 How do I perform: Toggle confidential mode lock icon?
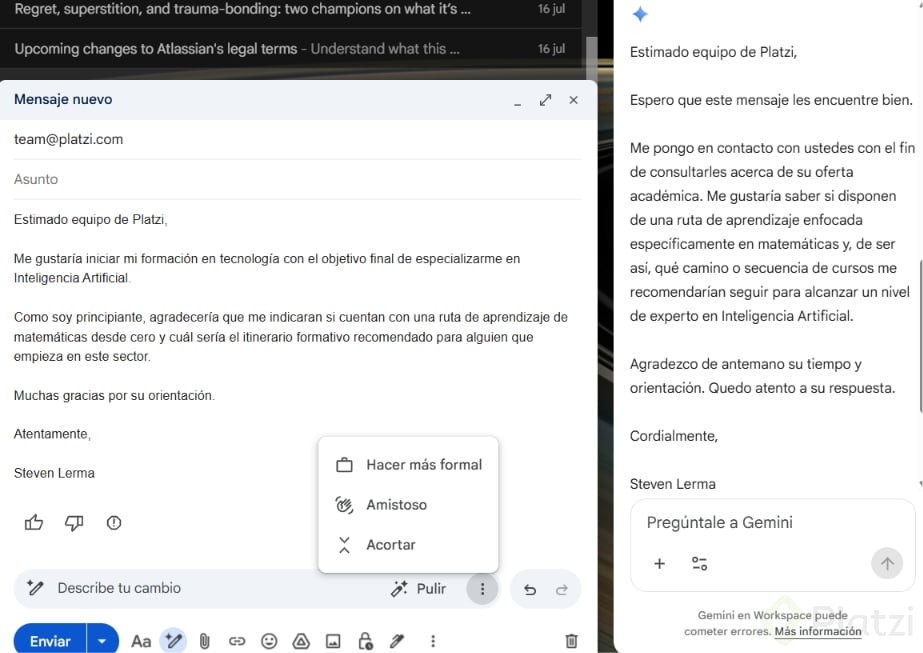pos(366,641)
